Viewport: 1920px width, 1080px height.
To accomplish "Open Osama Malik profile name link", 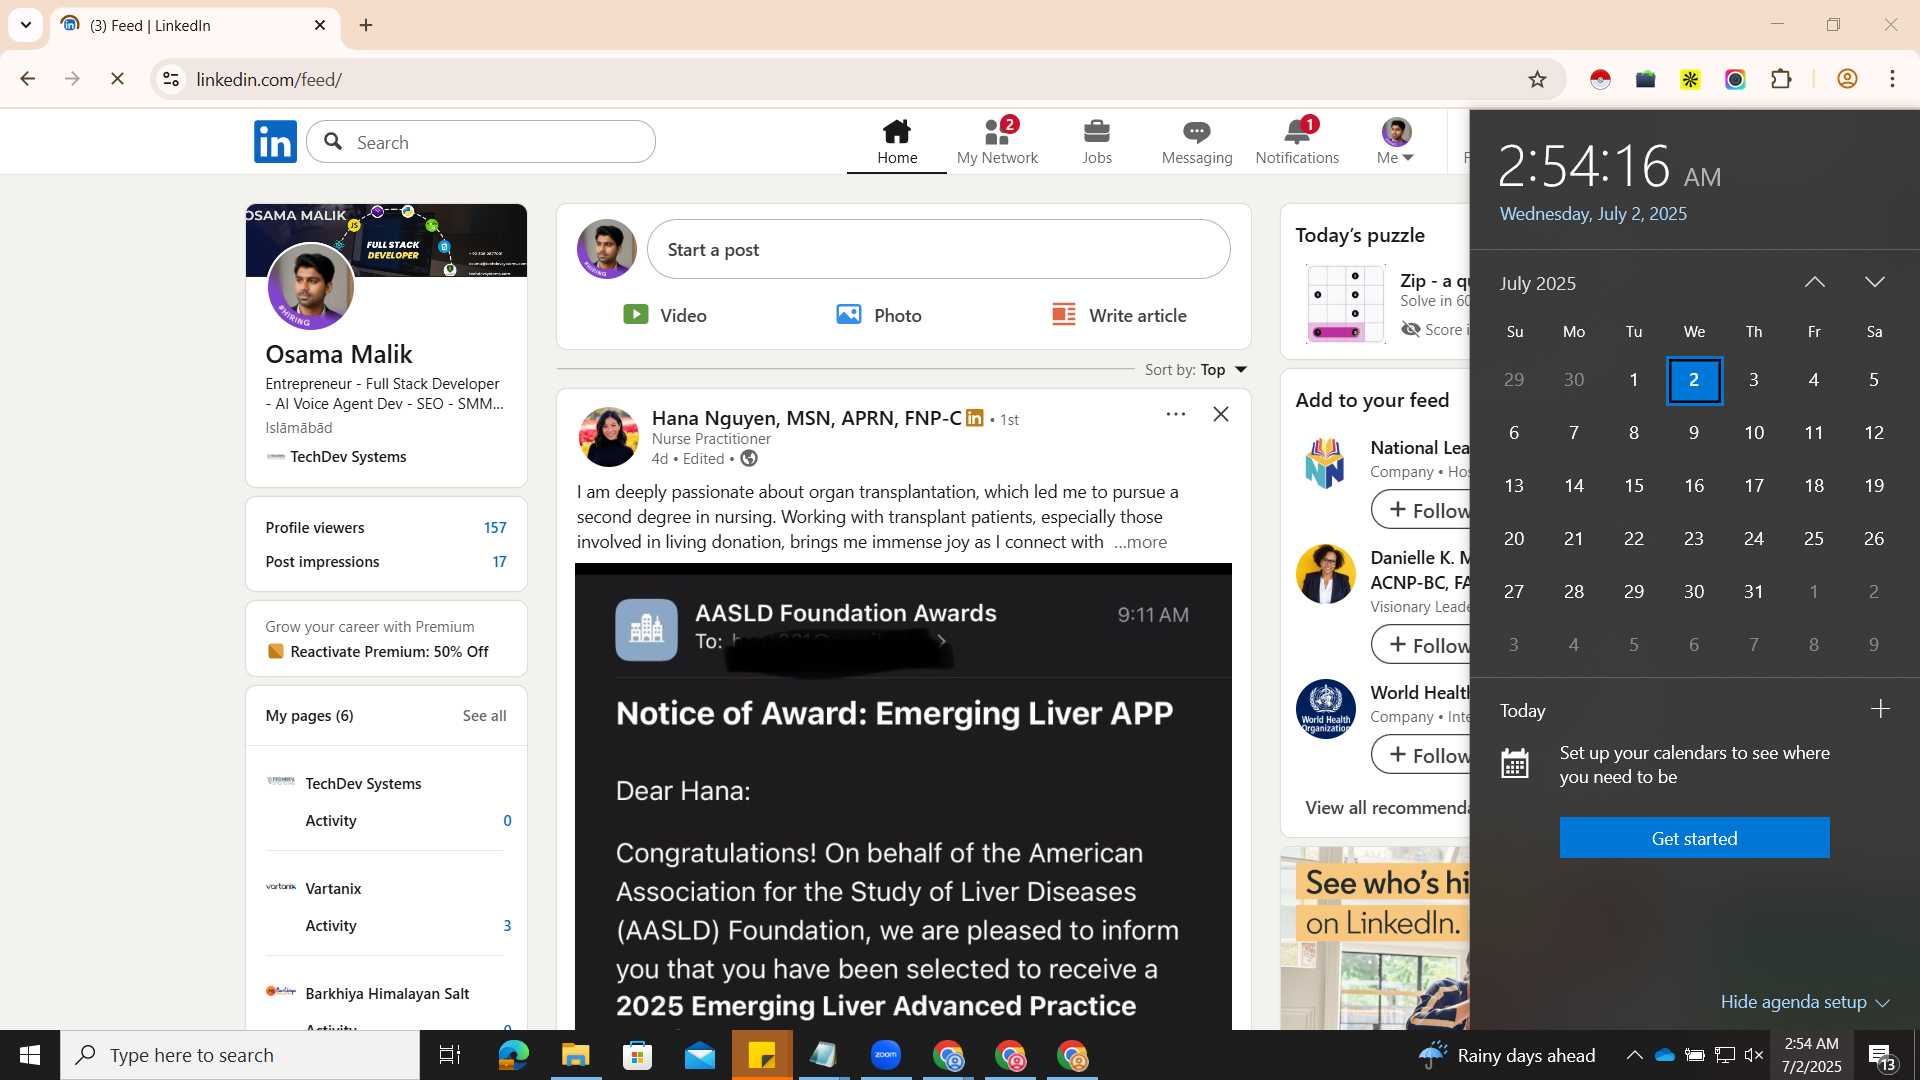I will click(338, 354).
